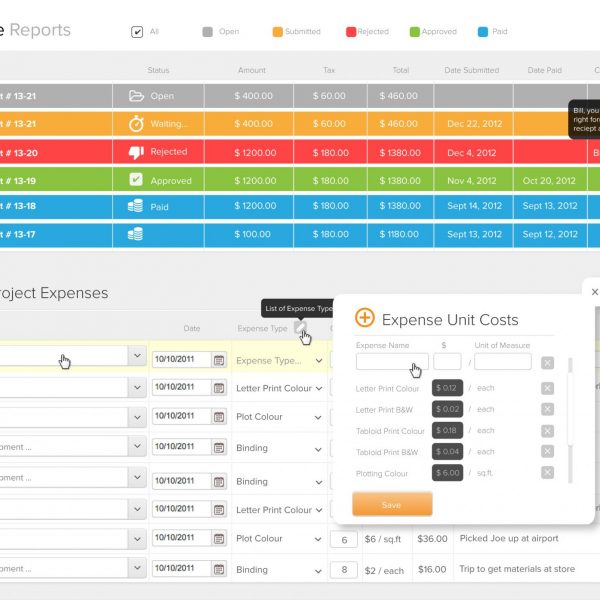Toggle the Submitted status filter
600x600 pixels.
278,31
